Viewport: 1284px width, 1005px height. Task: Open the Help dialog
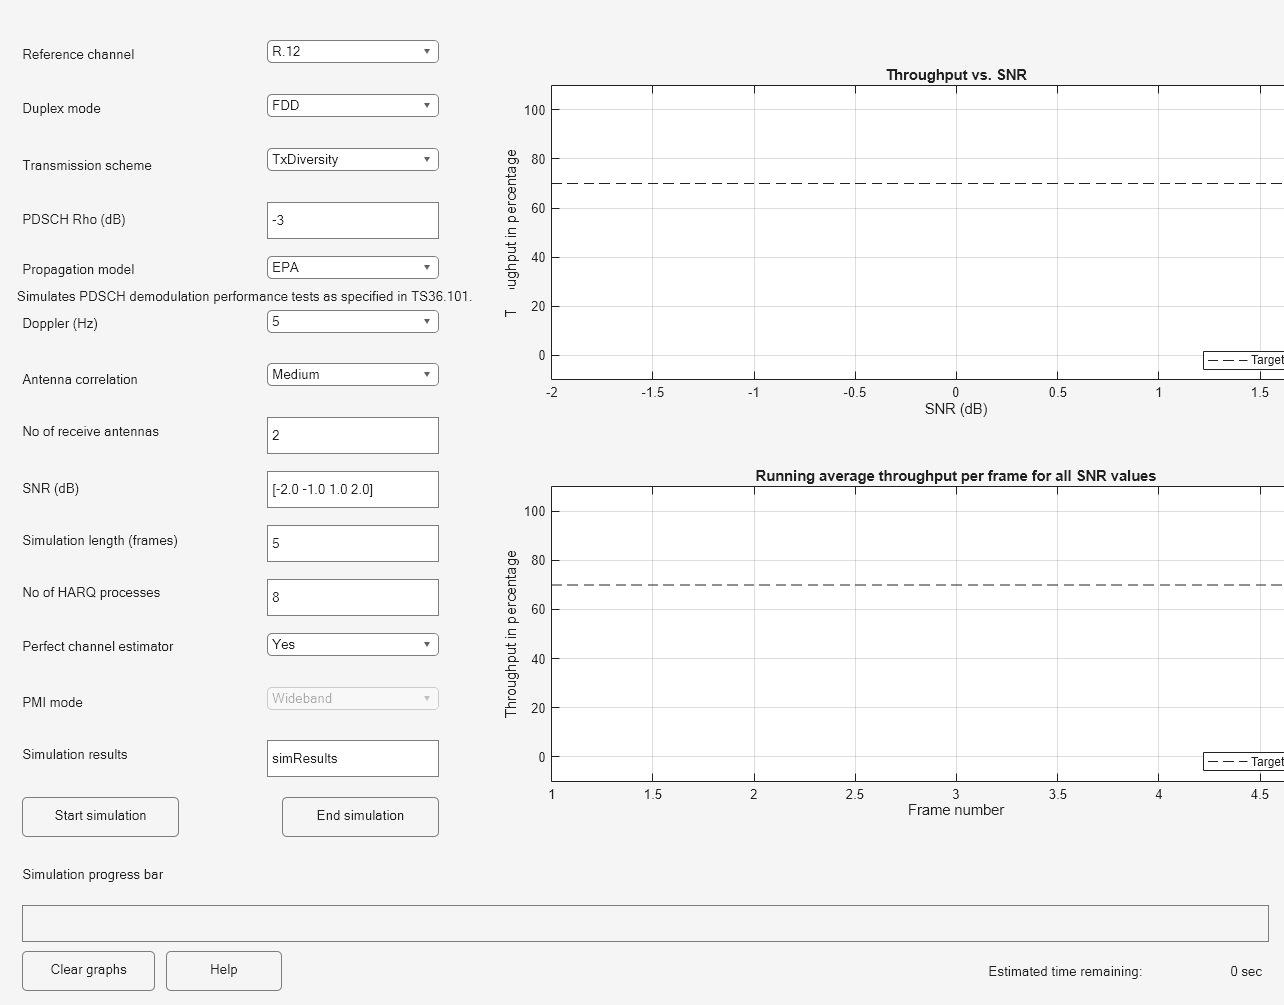point(223,970)
